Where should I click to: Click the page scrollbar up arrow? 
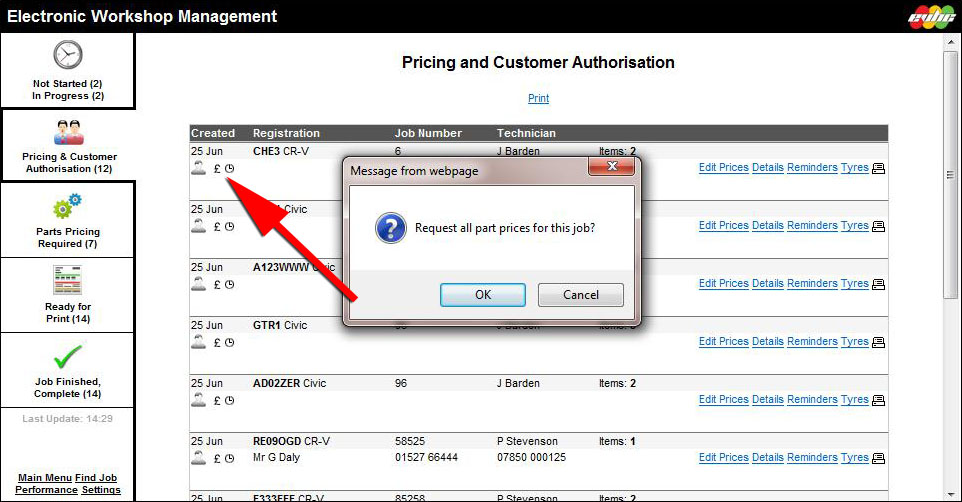pyautogui.click(x=951, y=42)
